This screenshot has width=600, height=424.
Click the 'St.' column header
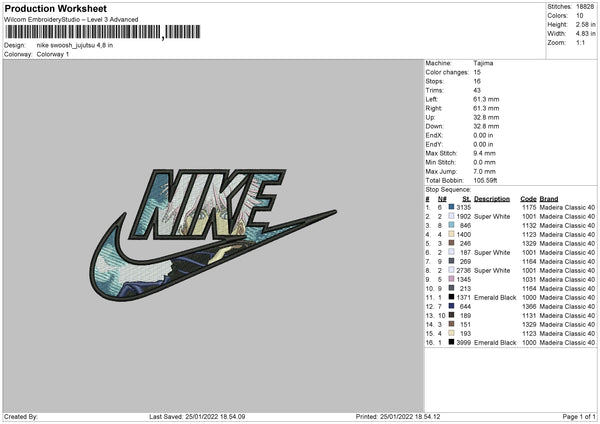click(466, 199)
